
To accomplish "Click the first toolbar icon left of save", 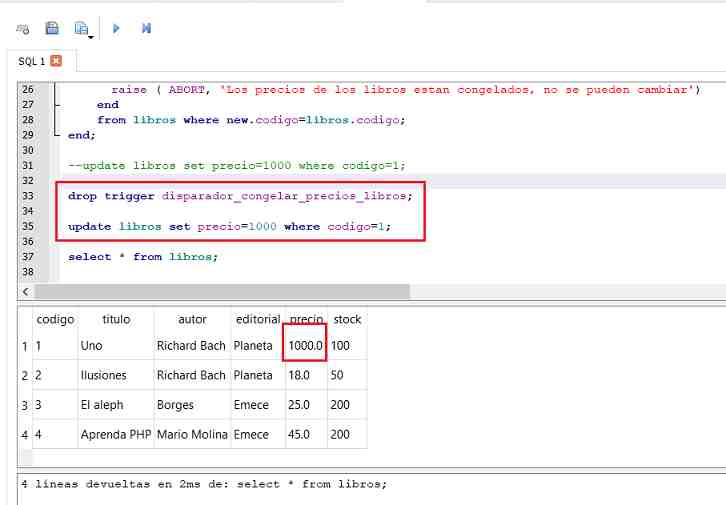I will pos(23,29).
